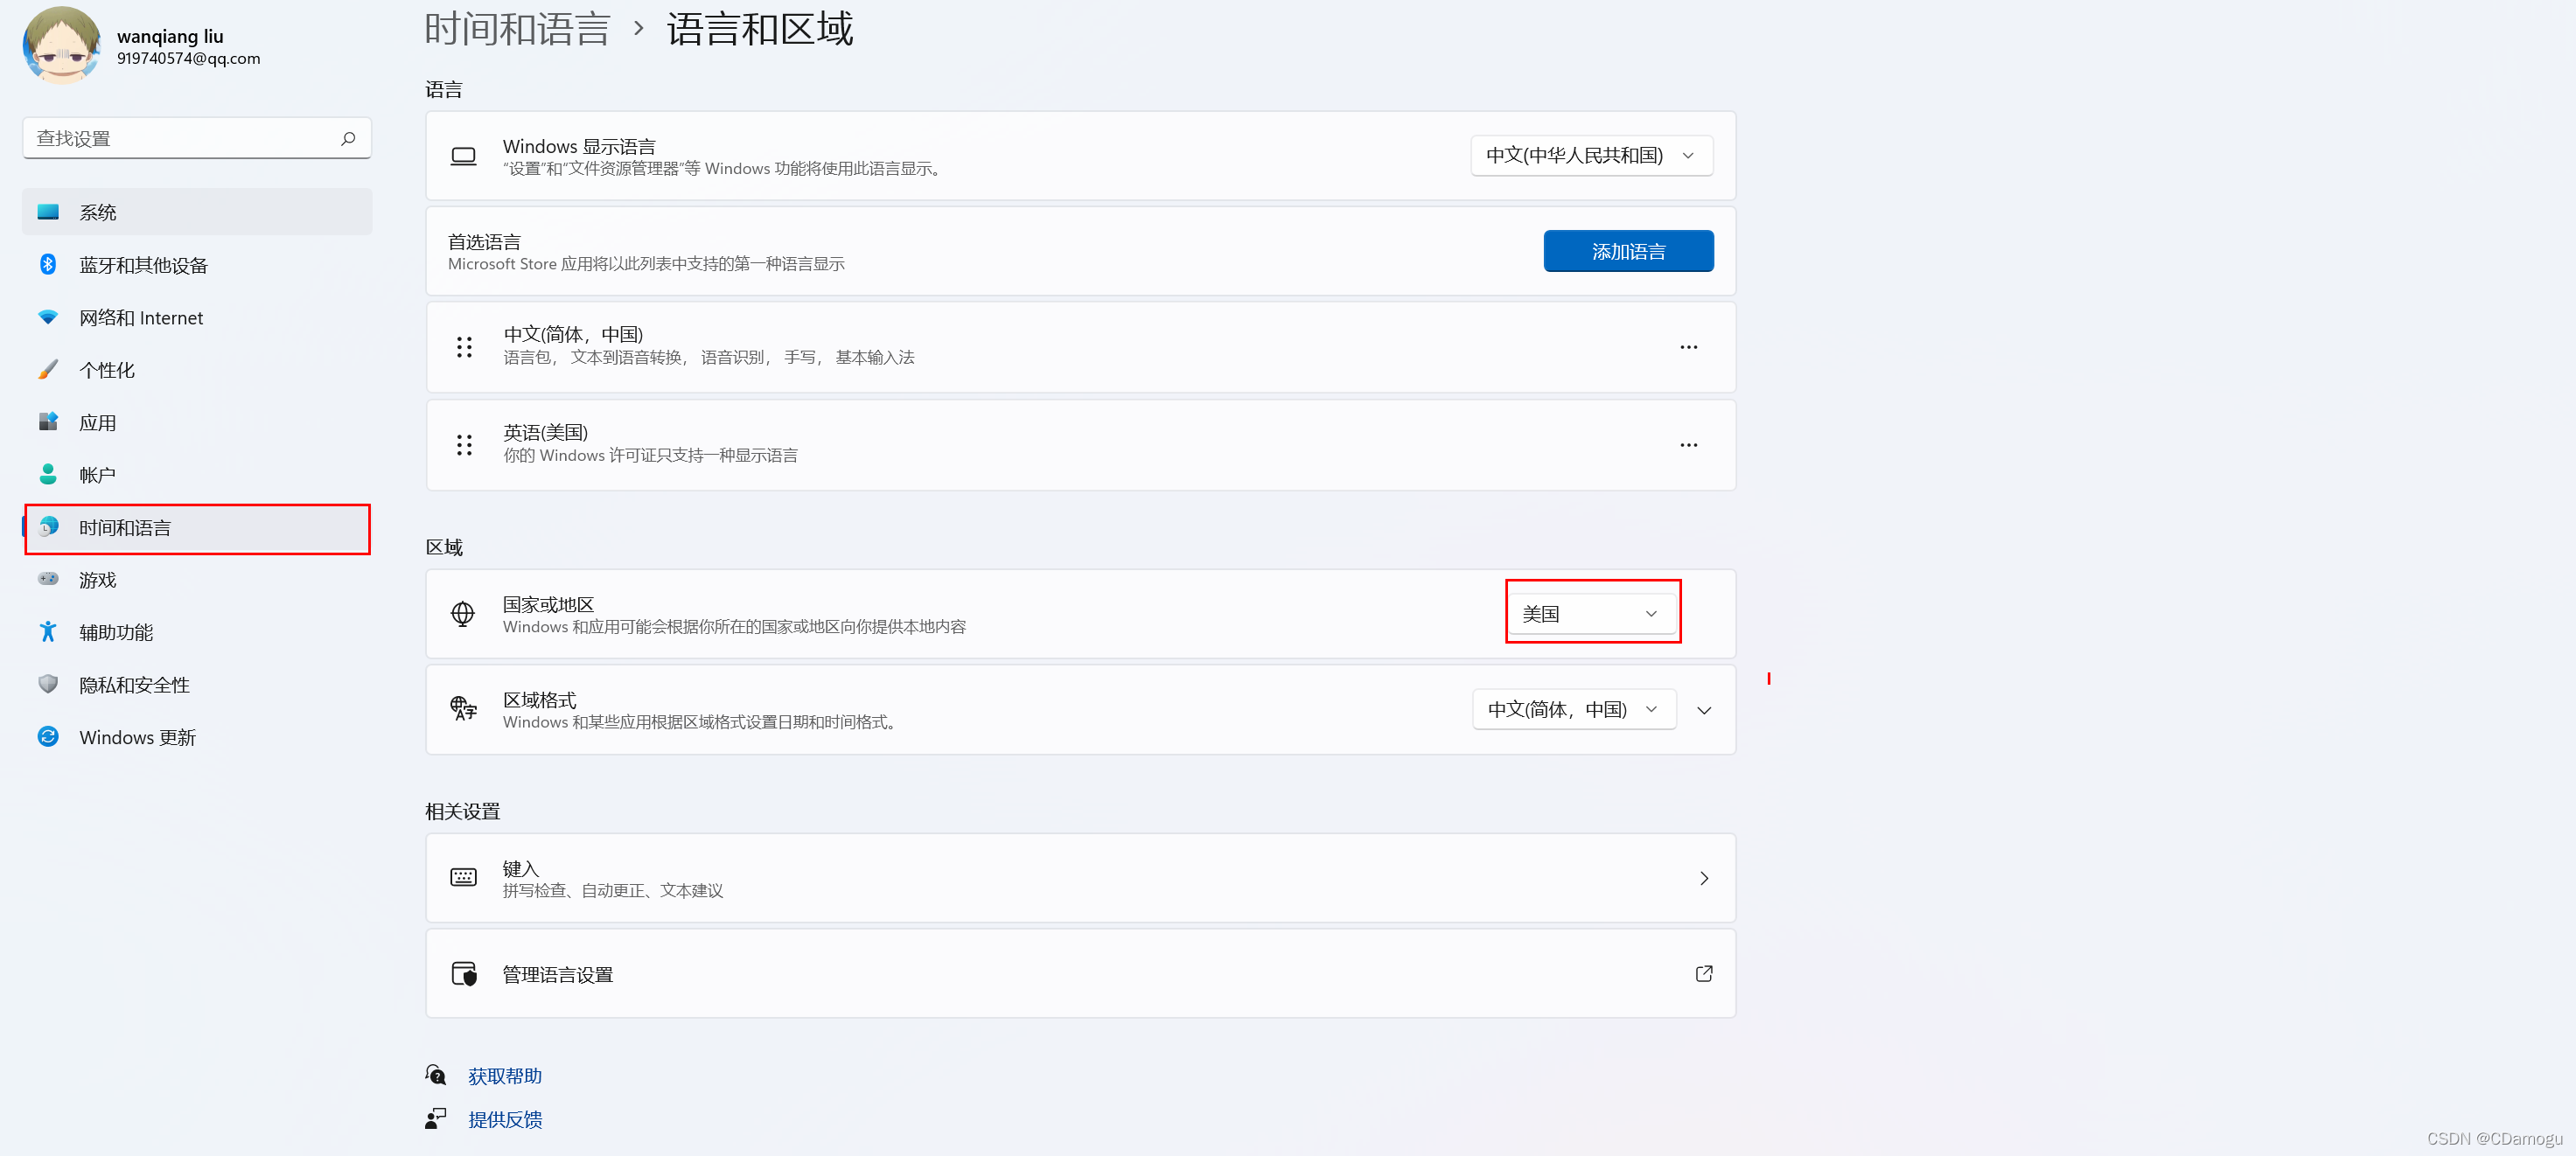Click the Windows 更新 refresh icon

[x=48, y=737]
